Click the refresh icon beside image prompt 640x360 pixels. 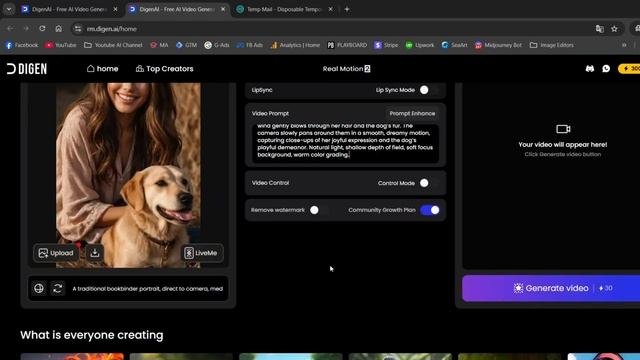click(58, 289)
